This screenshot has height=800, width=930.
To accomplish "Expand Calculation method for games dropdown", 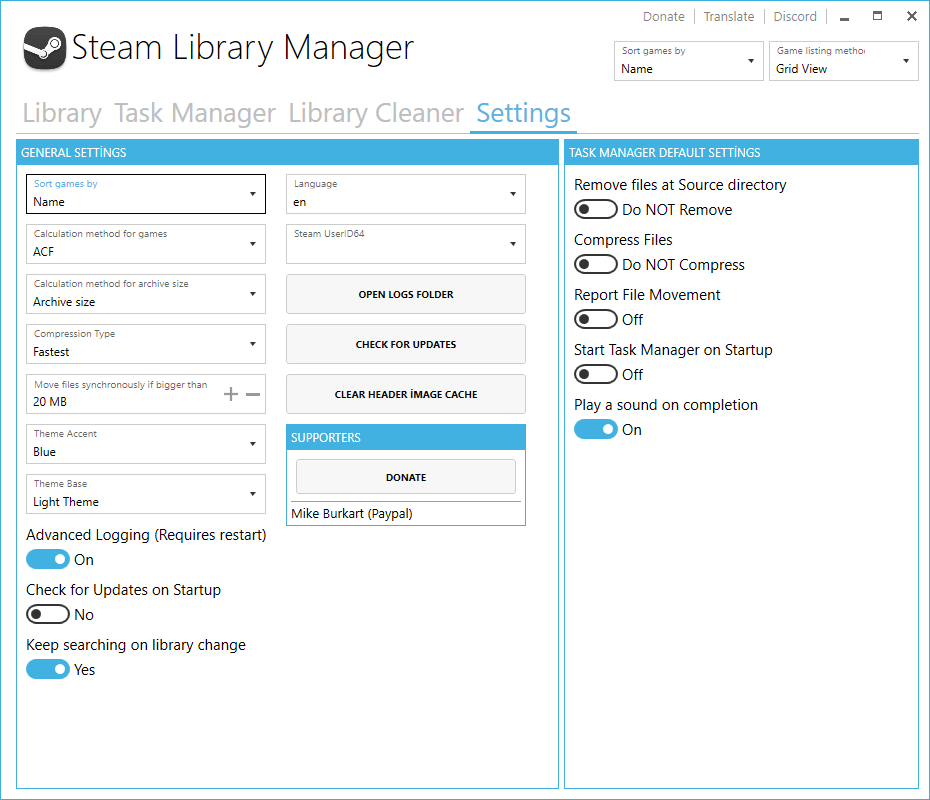I will [x=146, y=244].
